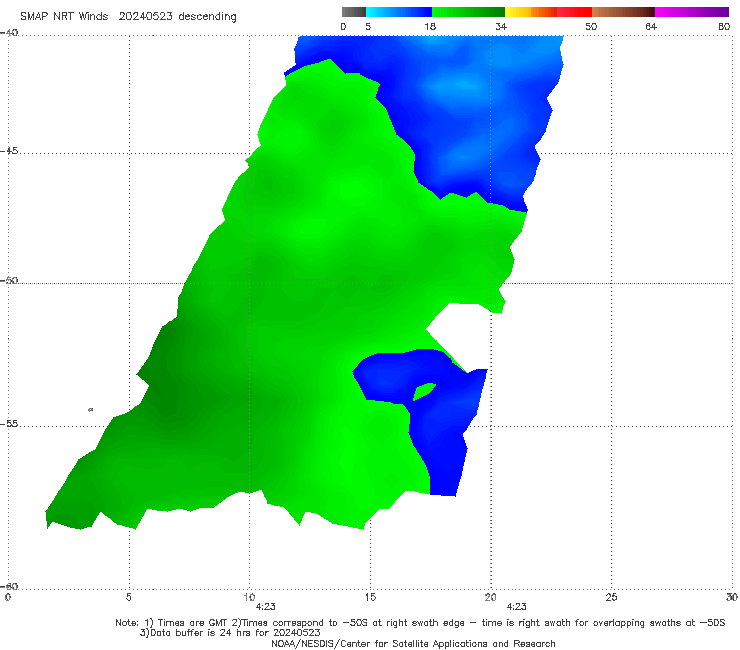Viewport: 740px width, 650px height.
Task: Click the longitude axis label "15"
Action: pyautogui.click(x=370, y=597)
